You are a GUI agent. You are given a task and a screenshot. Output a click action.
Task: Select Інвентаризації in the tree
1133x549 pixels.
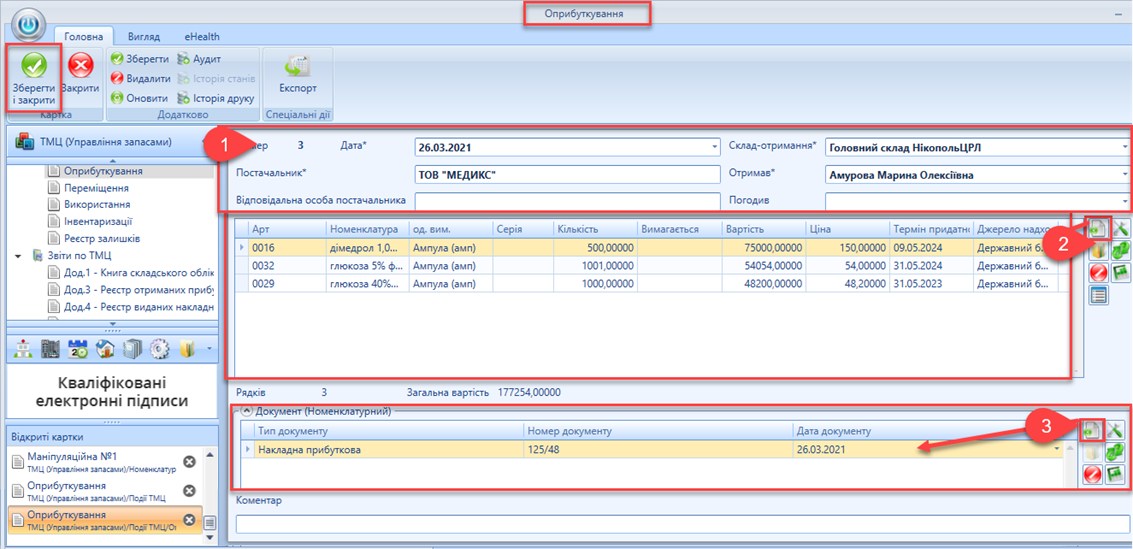tap(98, 221)
